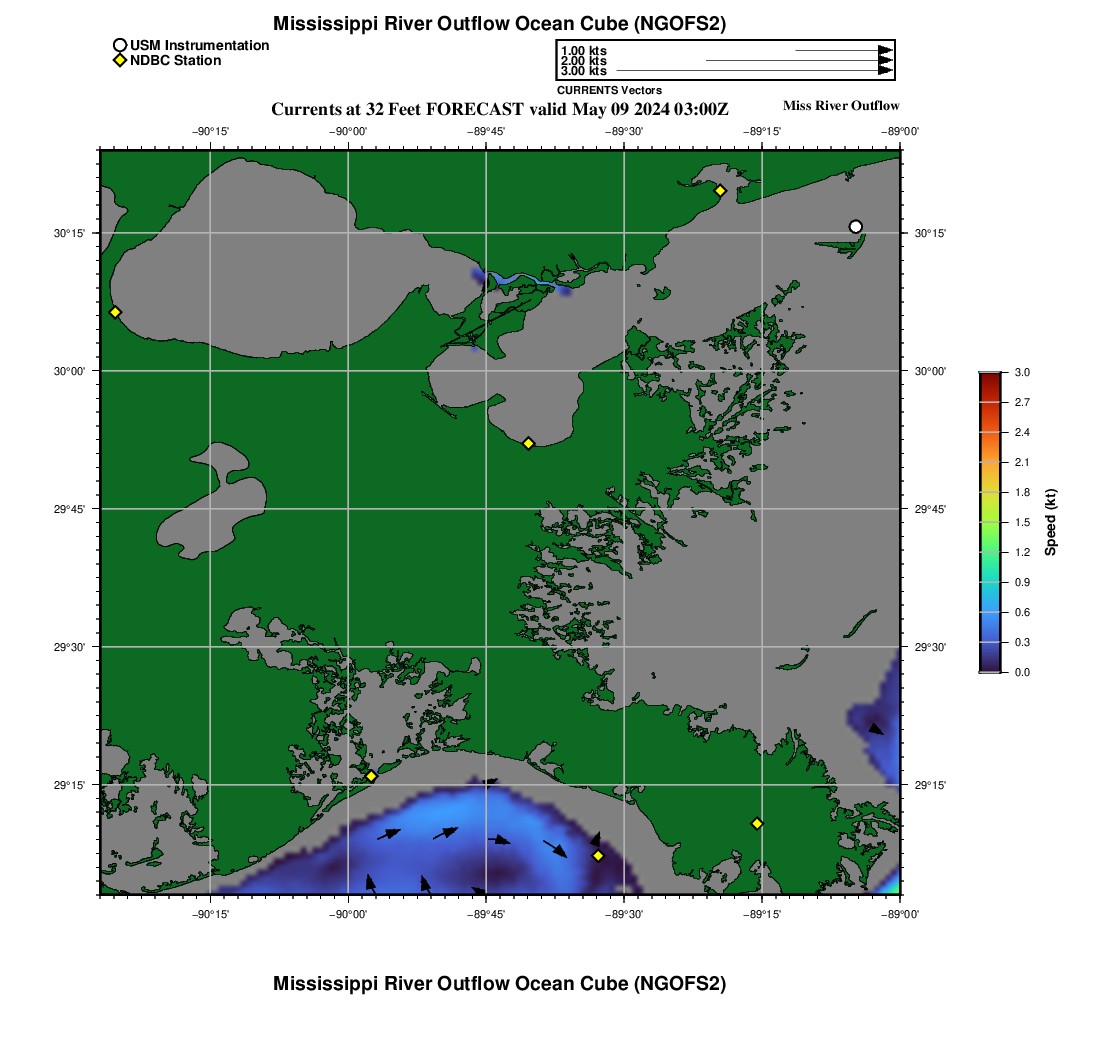Select the northernmost NDBC station diamond
1100x1050 pixels.
coord(720,190)
